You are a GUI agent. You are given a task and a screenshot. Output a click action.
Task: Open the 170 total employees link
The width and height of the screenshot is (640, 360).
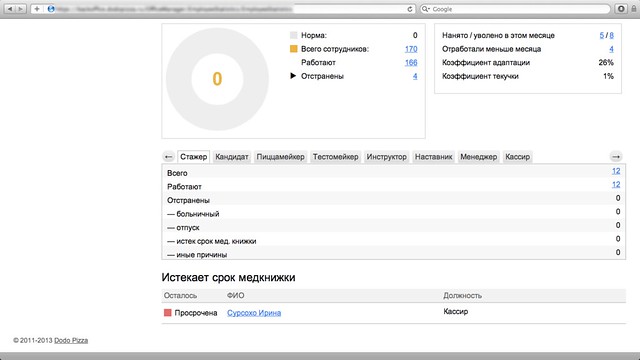[x=411, y=49]
